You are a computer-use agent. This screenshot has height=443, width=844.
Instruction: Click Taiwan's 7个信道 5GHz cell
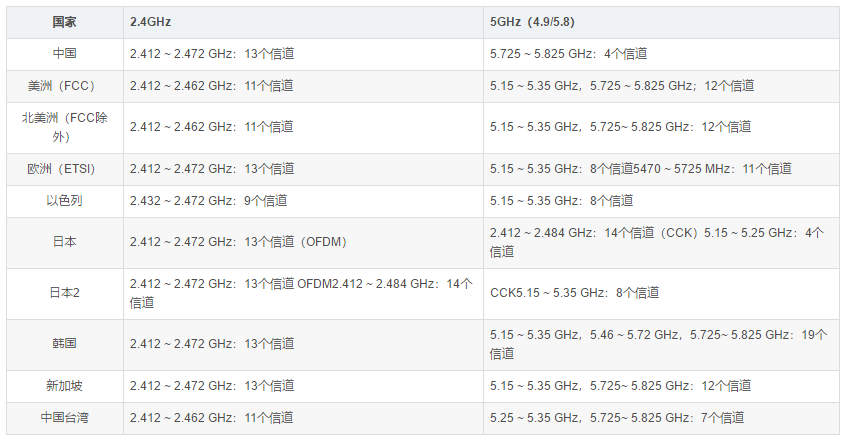[x=617, y=418]
